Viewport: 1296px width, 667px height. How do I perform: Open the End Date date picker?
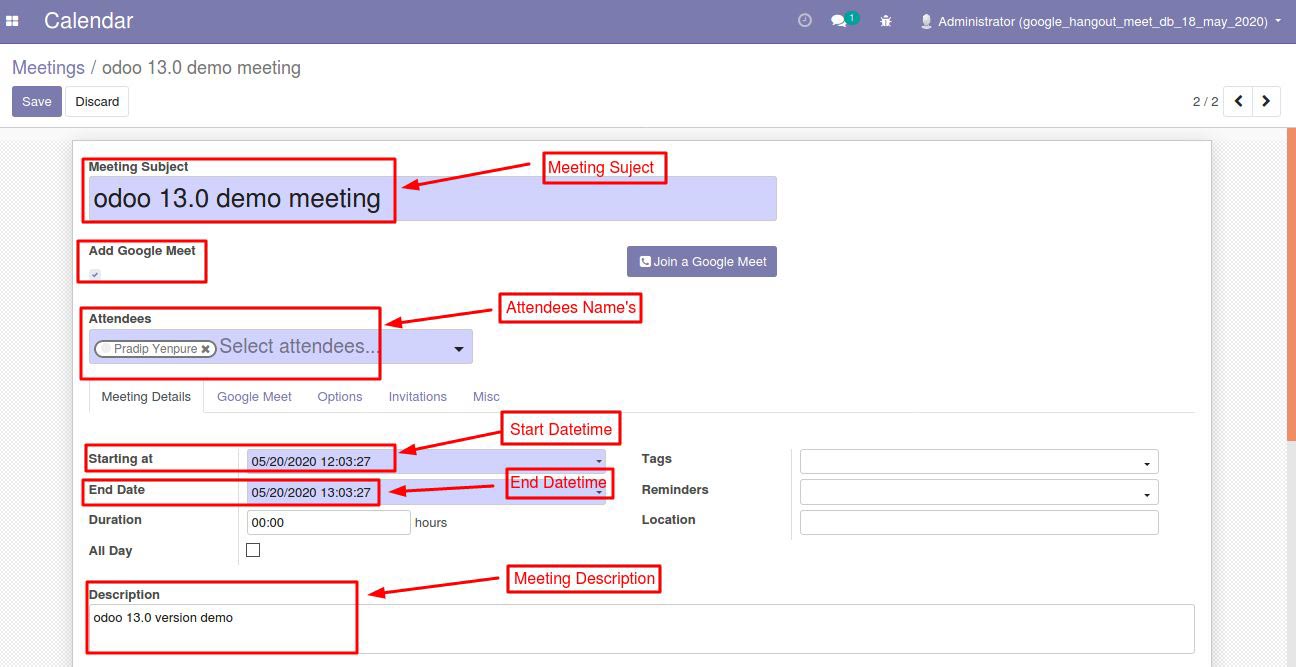(426, 492)
